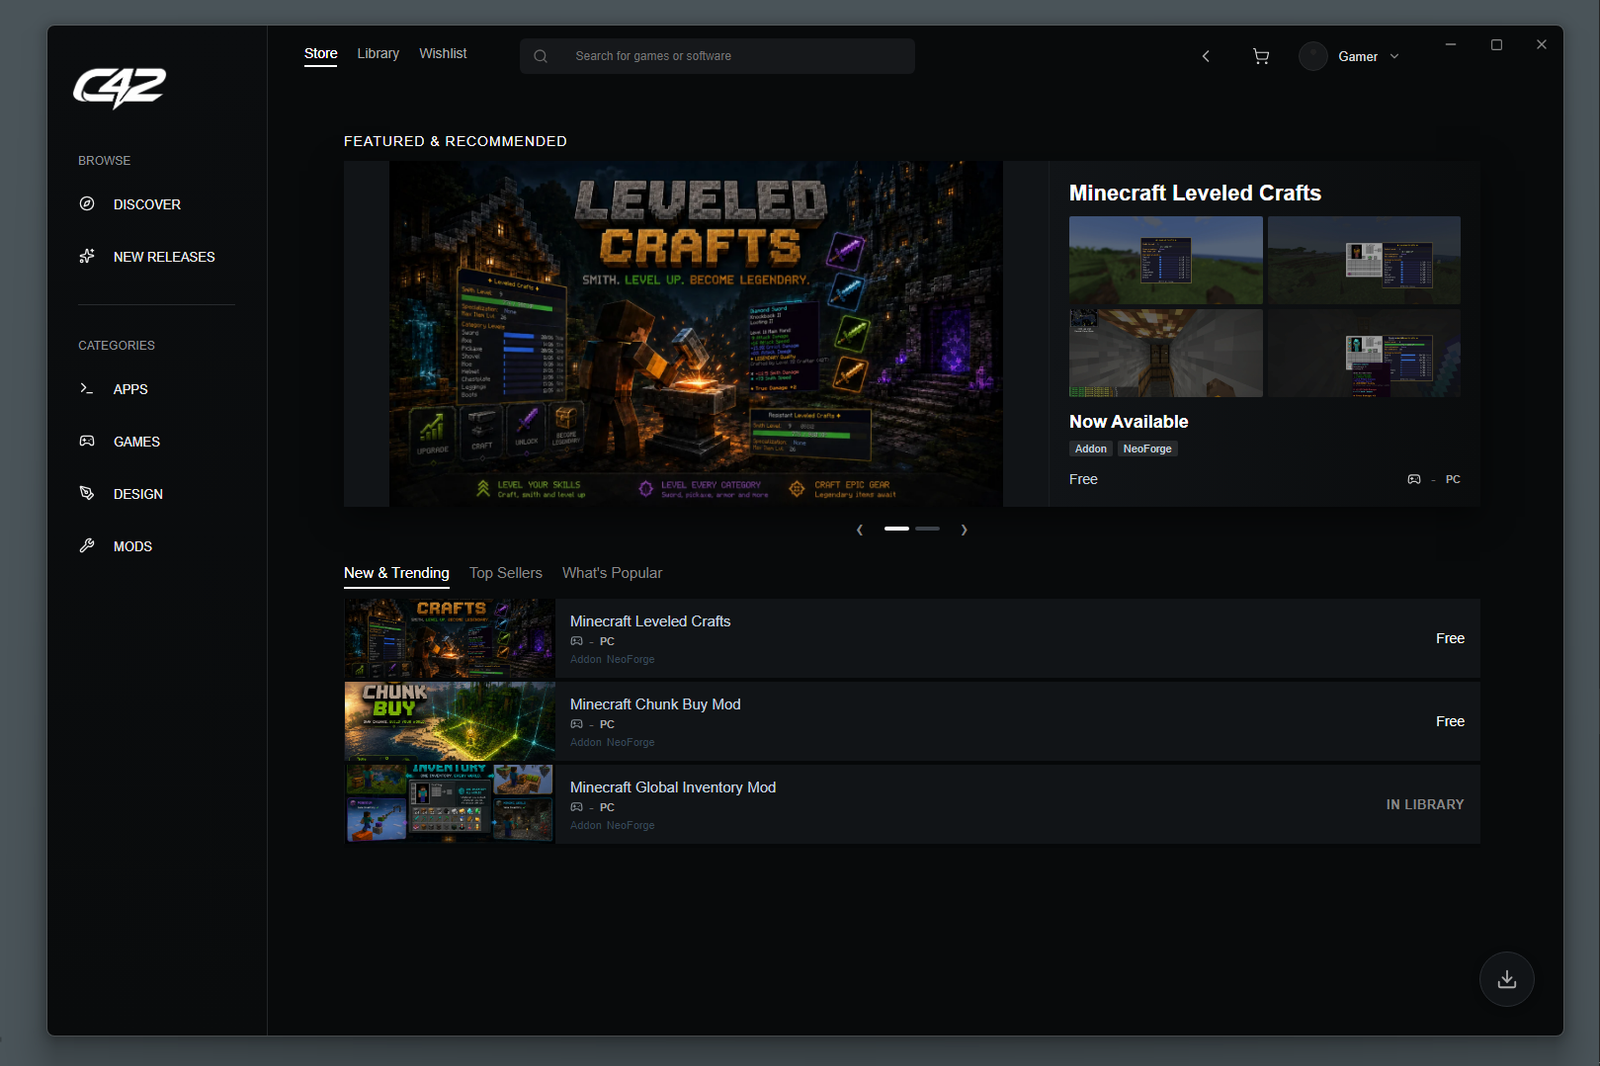Click the Design pen icon
This screenshot has width=1600, height=1066.
[x=87, y=493]
